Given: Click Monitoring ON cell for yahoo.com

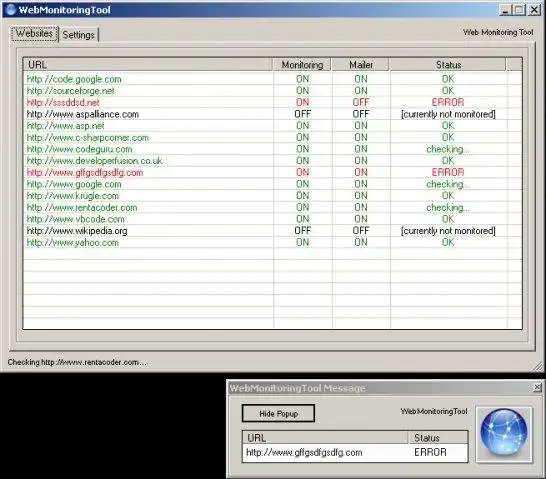Looking at the screenshot, I should (x=302, y=242).
